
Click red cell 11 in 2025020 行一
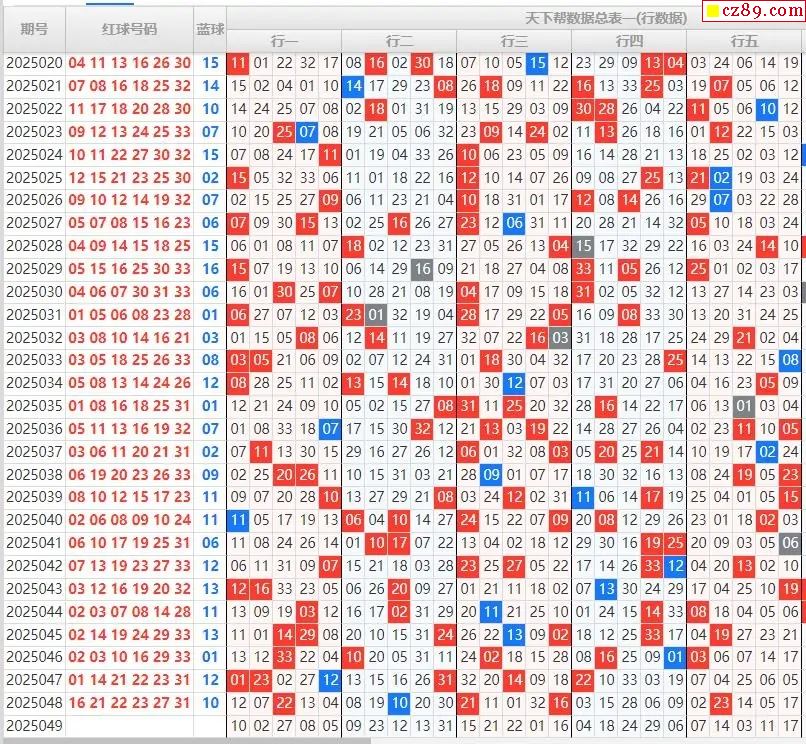click(238, 63)
